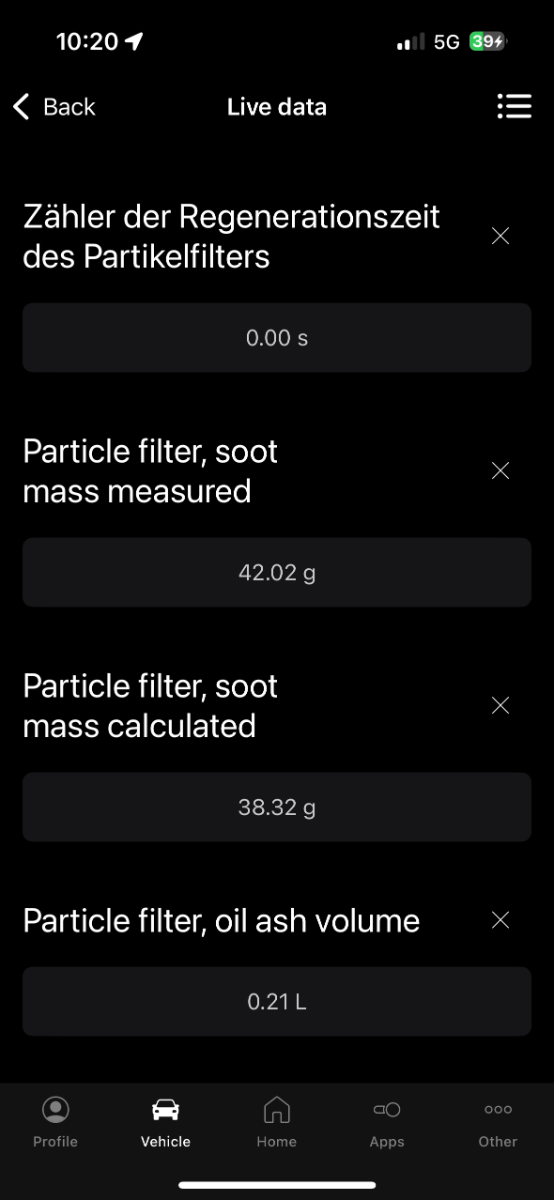Select the soot mass measured label
Viewport: 554px width, 1200px height.
coord(150,471)
